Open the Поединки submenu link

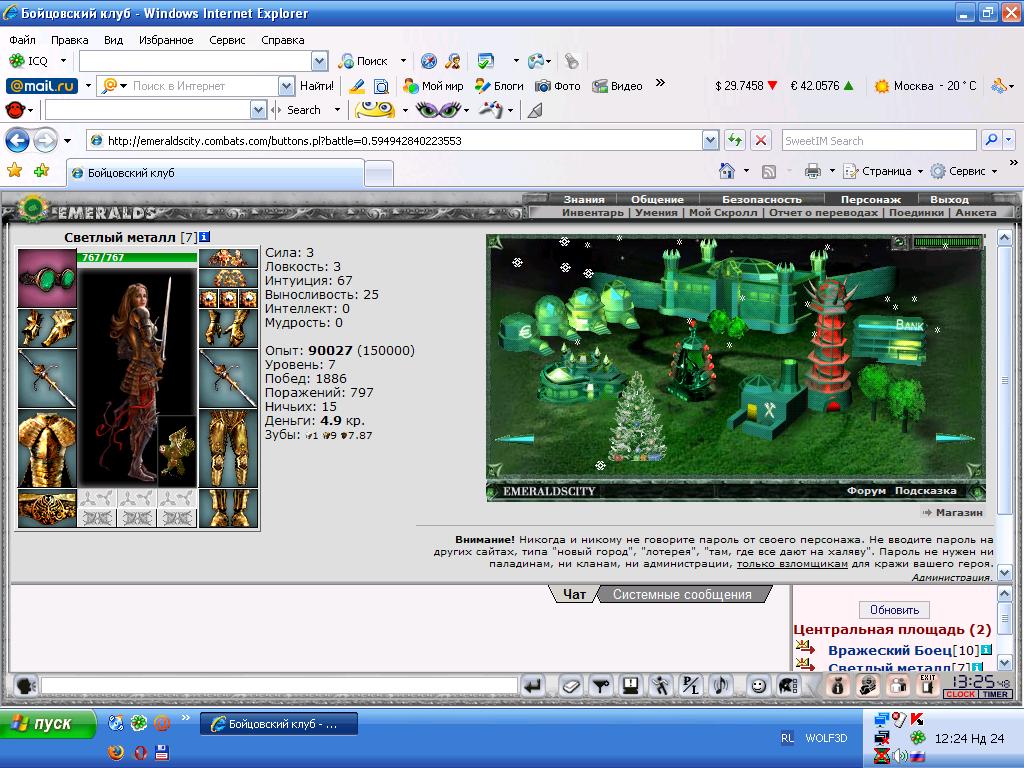point(916,212)
